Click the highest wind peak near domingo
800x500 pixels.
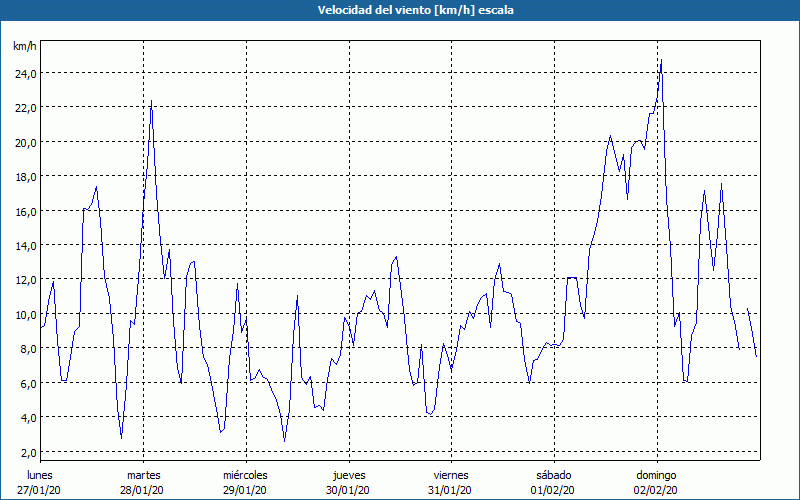(x=661, y=60)
